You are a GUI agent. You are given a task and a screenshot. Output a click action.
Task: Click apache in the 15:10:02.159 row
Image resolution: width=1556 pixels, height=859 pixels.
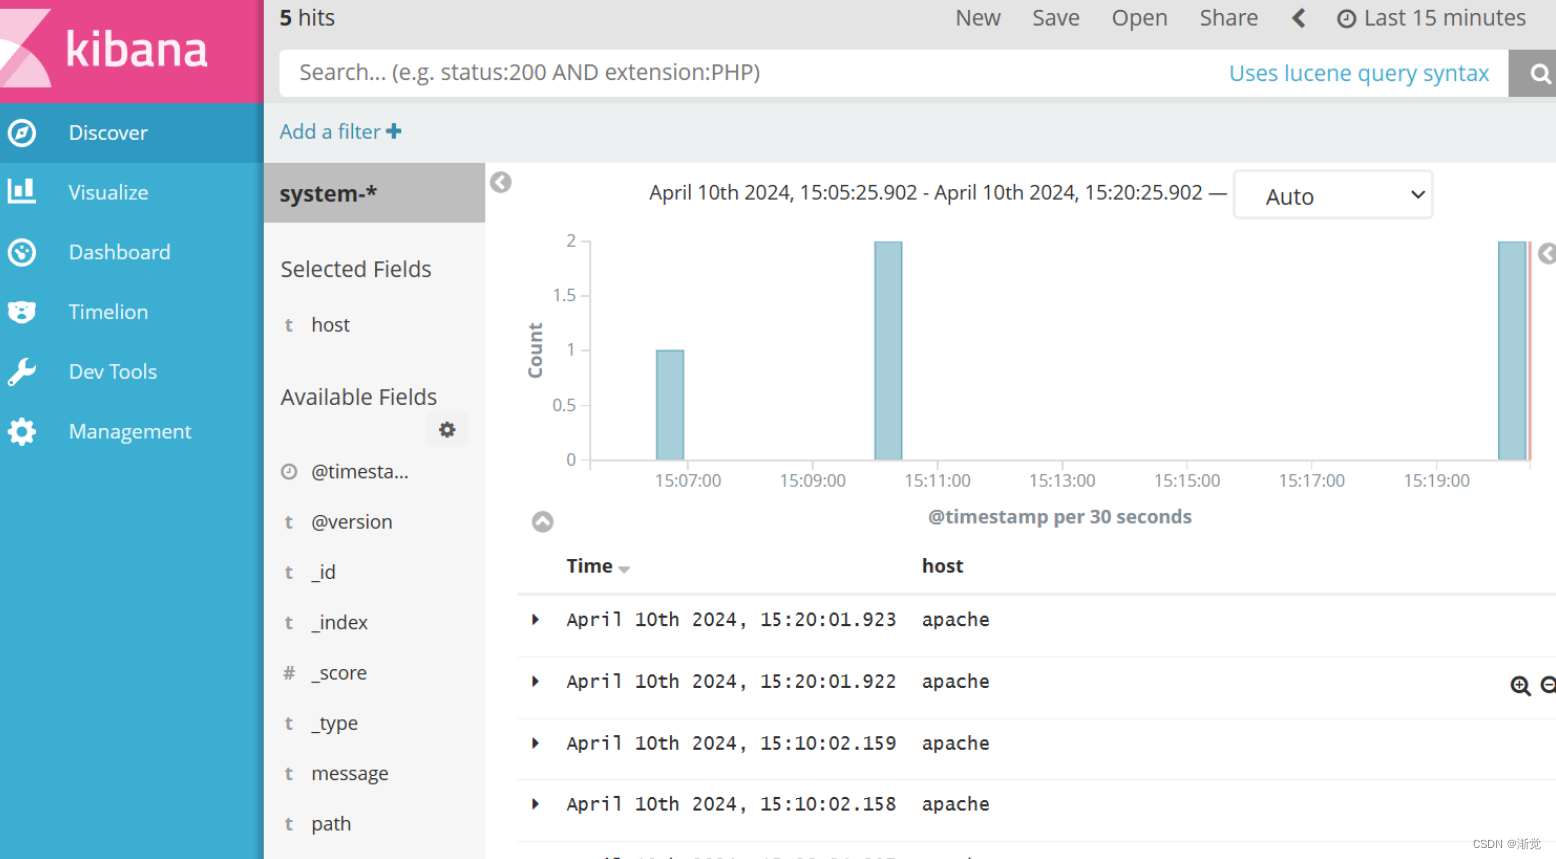[956, 743]
